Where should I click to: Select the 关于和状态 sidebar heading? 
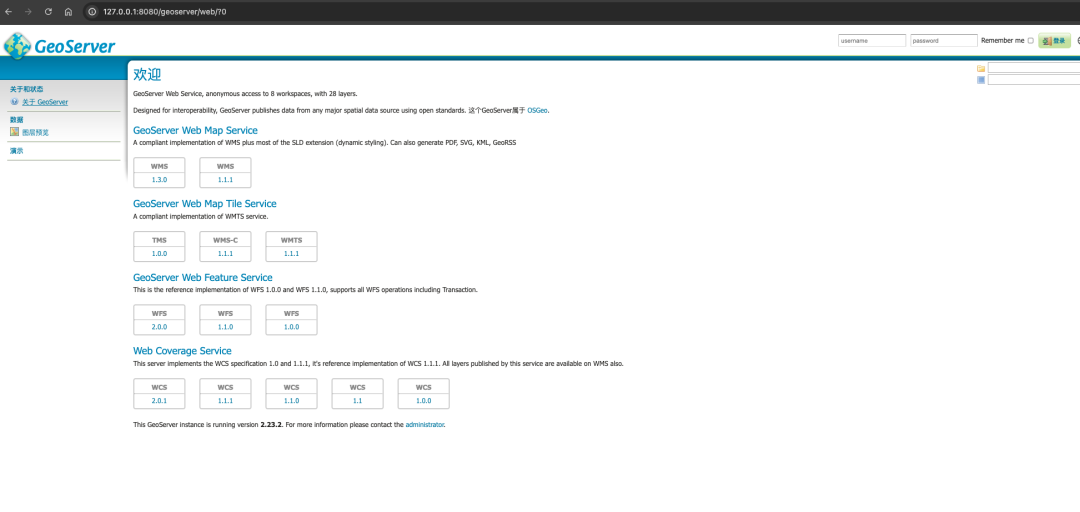coord(26,89)
